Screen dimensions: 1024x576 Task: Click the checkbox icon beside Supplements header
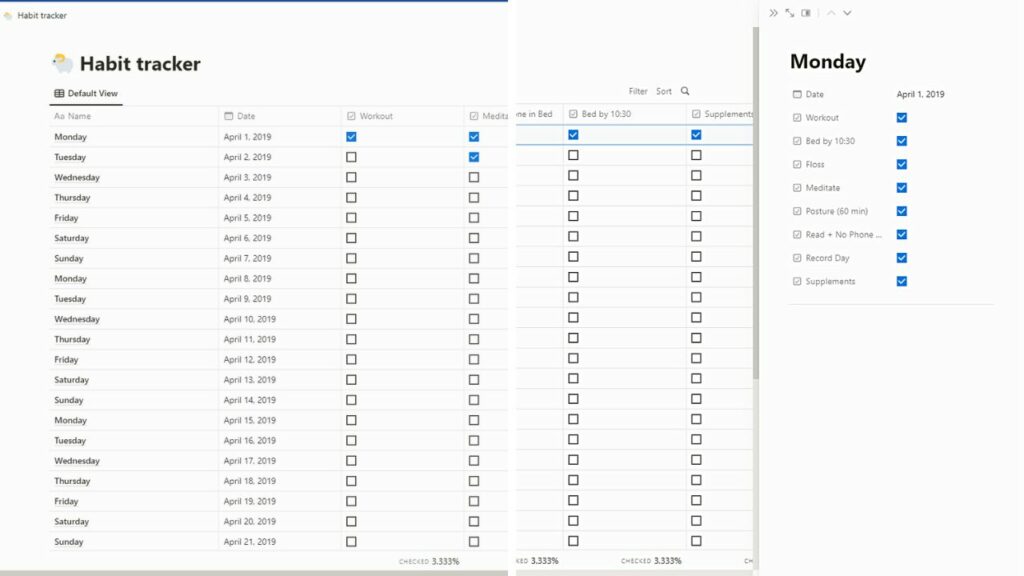coord(696,114)
